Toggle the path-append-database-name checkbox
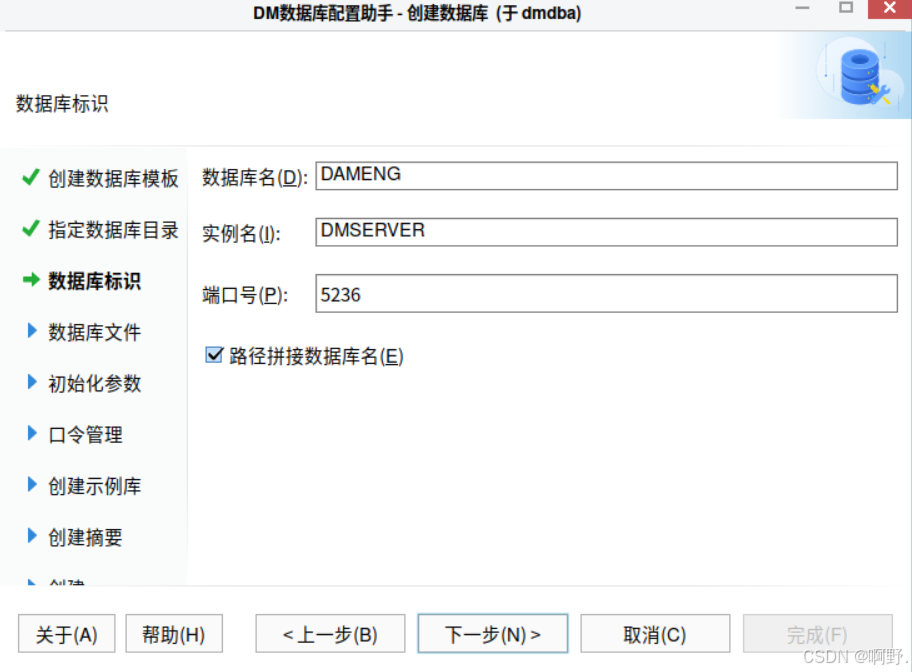 pyautogui.click(x=213, y=353)
